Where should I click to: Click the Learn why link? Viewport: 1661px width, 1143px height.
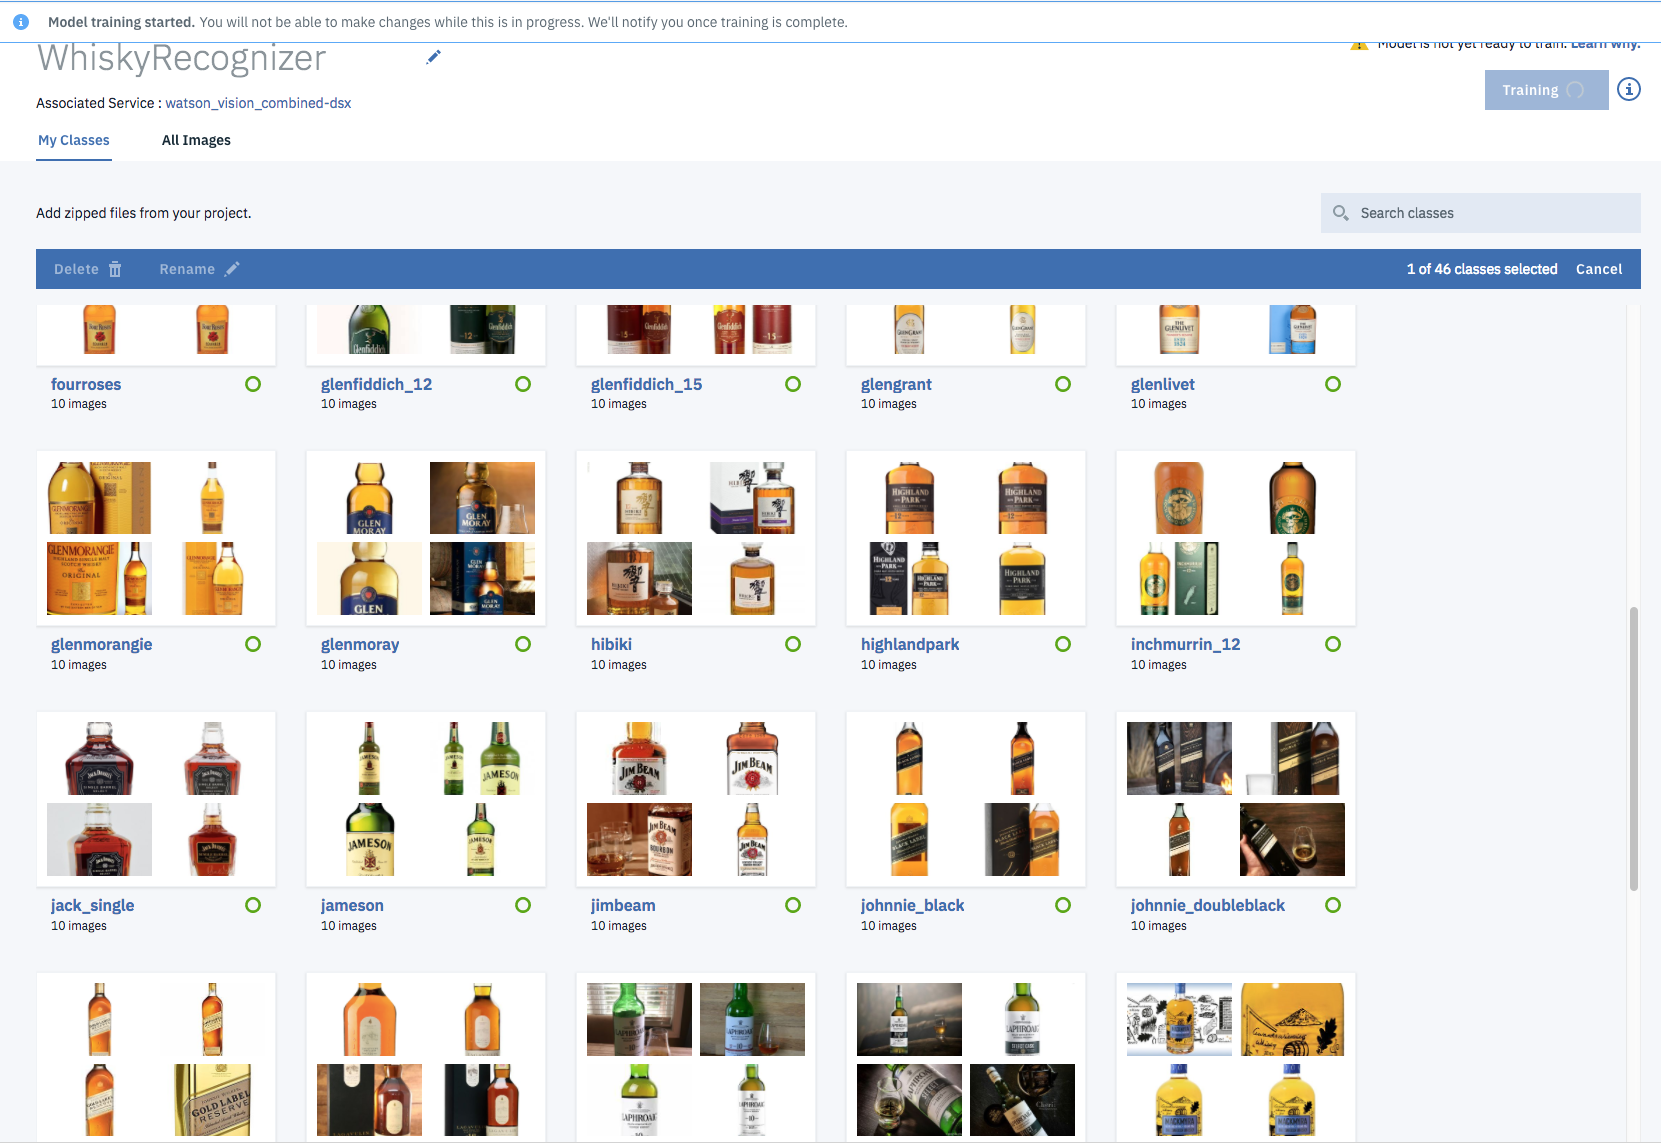pyautogui.click(x=1605, y=43)
